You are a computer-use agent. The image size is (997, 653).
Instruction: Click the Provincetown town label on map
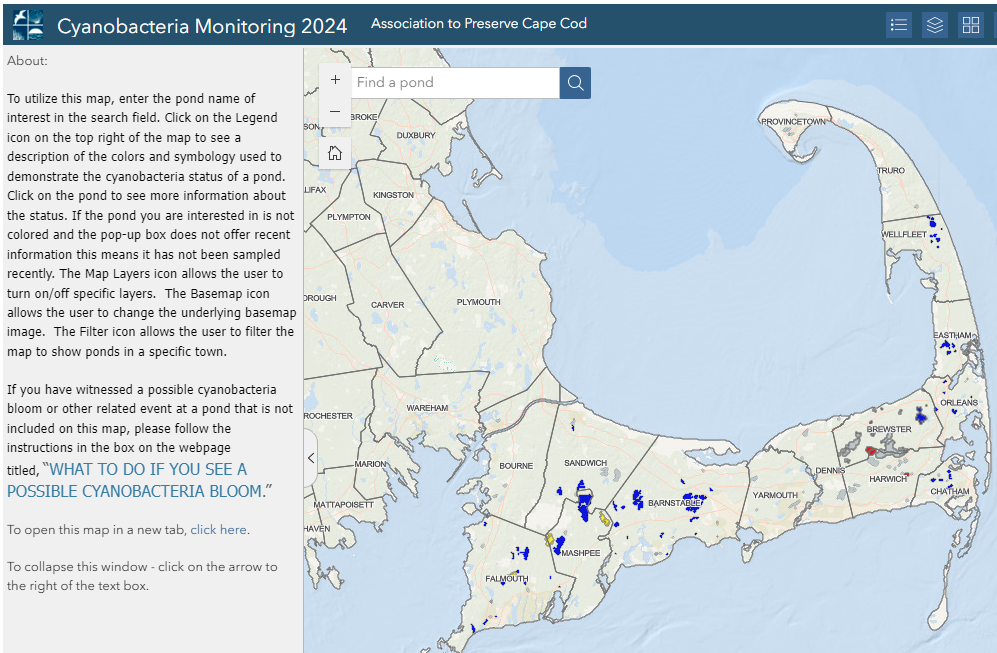click(x=793, y=121)
